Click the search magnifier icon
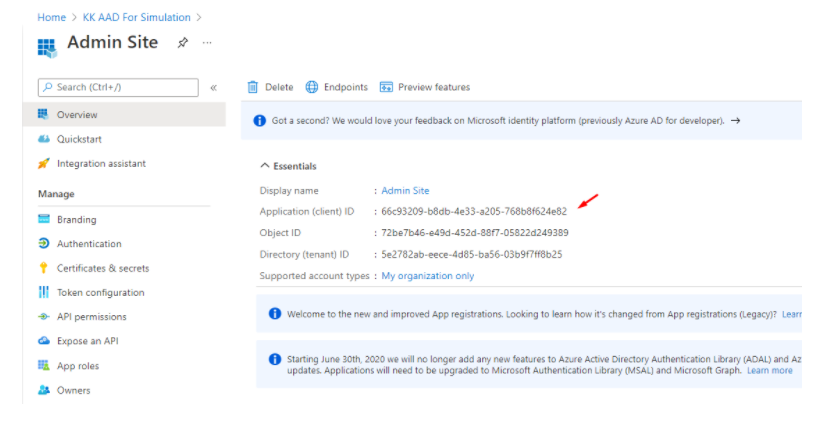This screenshot has height=421, width=822. (48, 87)
